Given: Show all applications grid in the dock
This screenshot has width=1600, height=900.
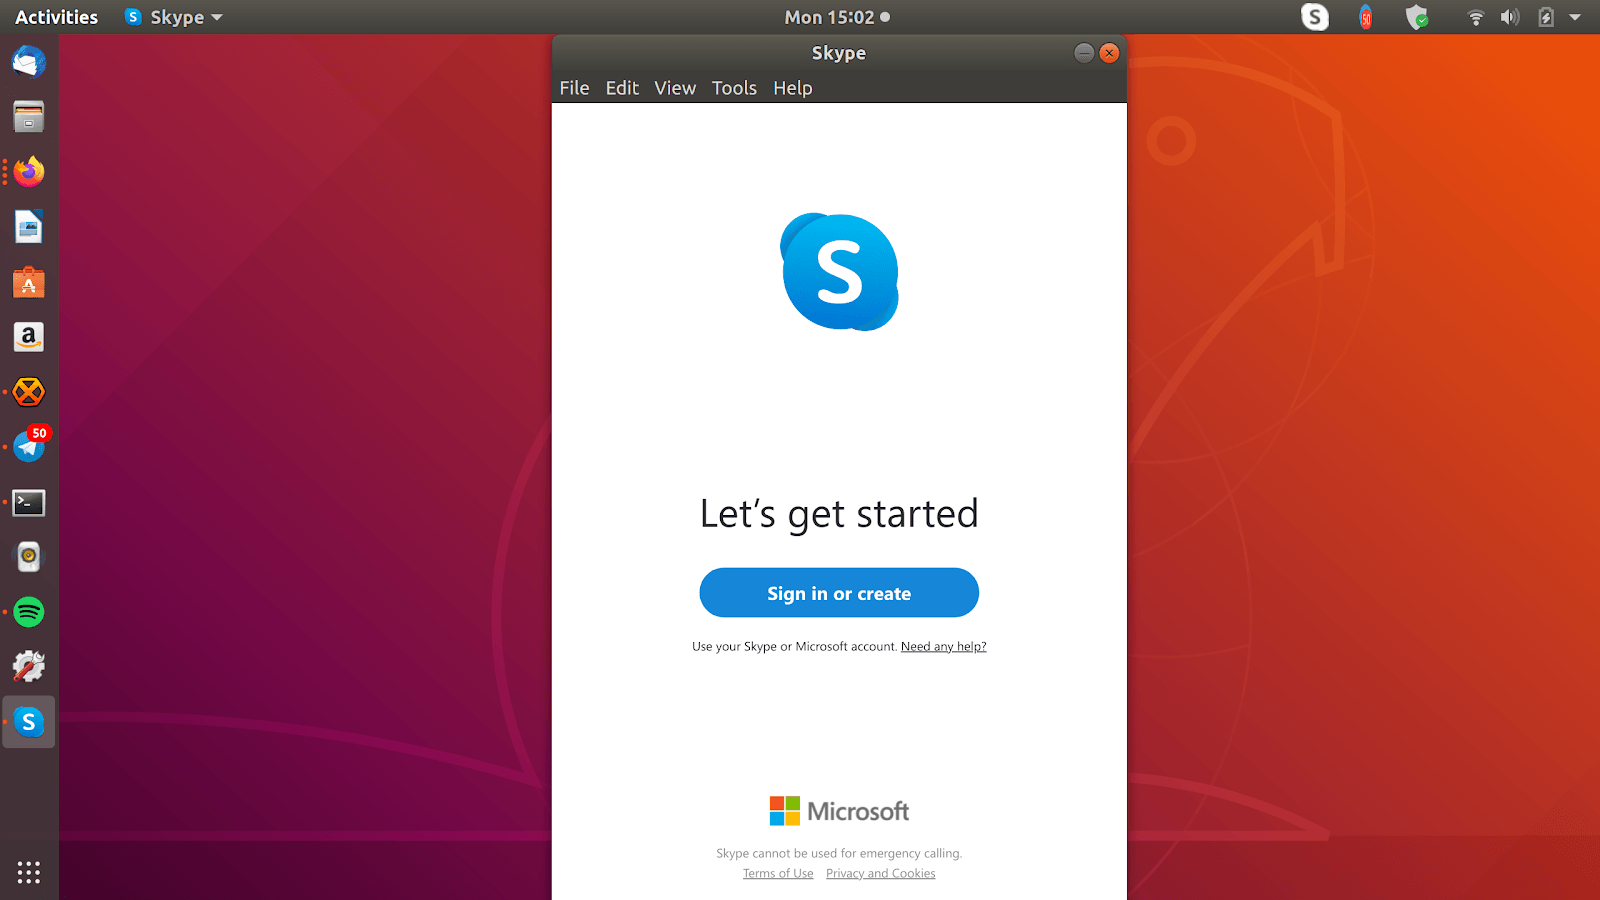Looking at the screenshot, I should [28, 872].
